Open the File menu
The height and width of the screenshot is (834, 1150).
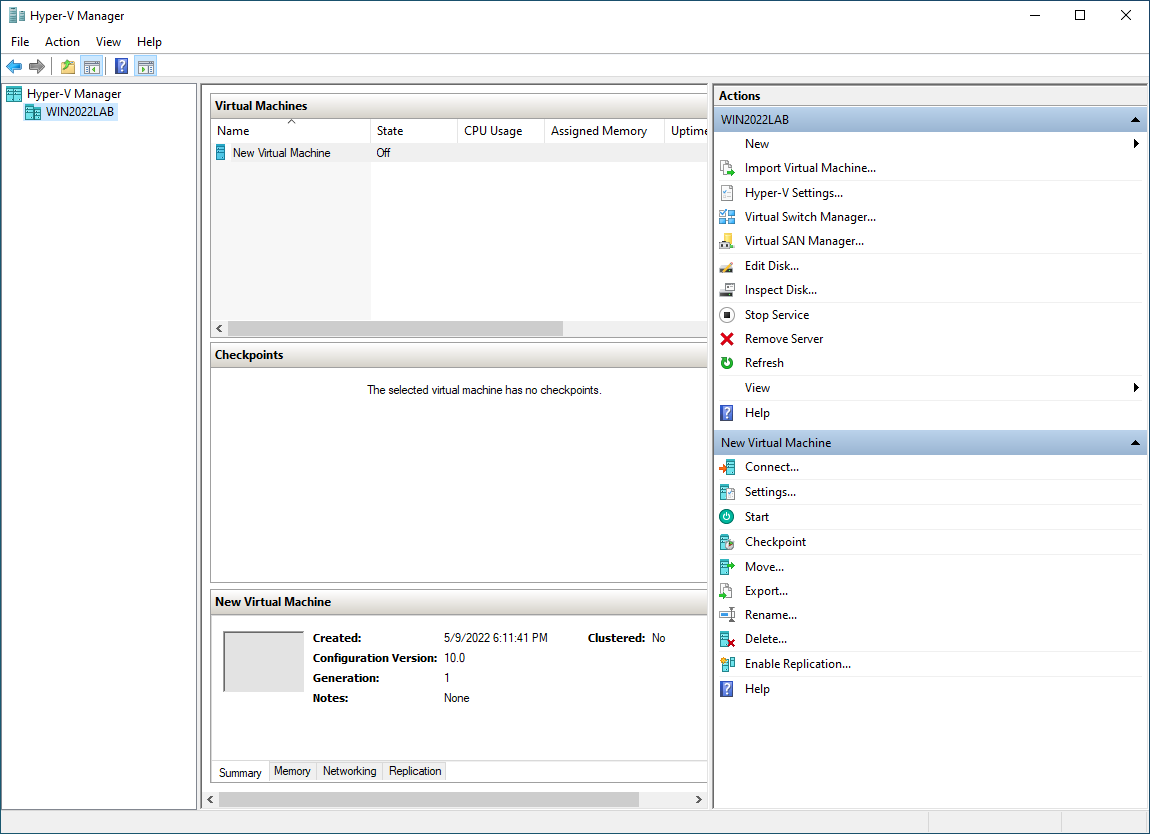(20, 42)
